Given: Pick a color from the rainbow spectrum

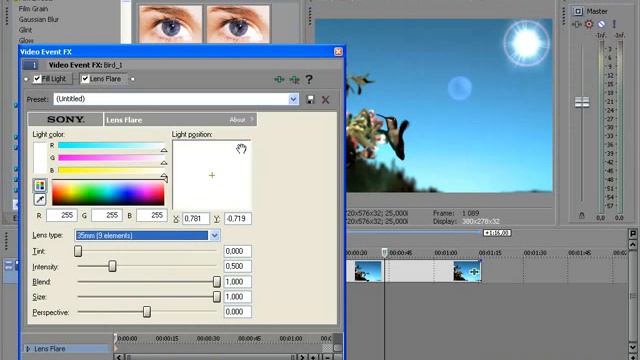Looking at the screenshot, I should (x=108, y=192).
